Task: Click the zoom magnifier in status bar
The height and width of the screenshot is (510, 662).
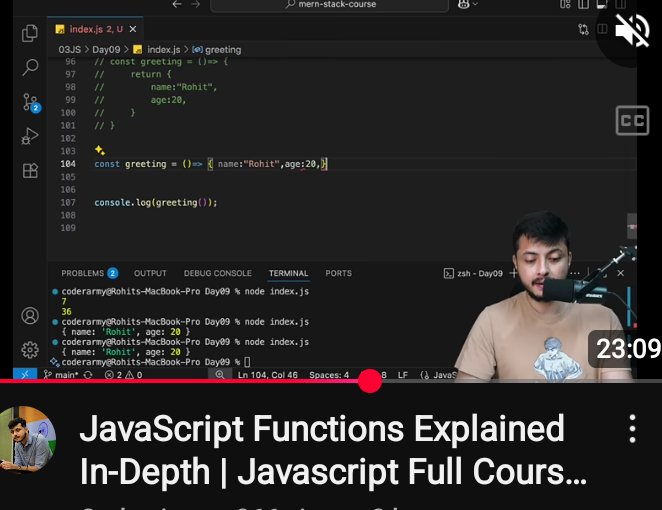Action: pos(220,374)
